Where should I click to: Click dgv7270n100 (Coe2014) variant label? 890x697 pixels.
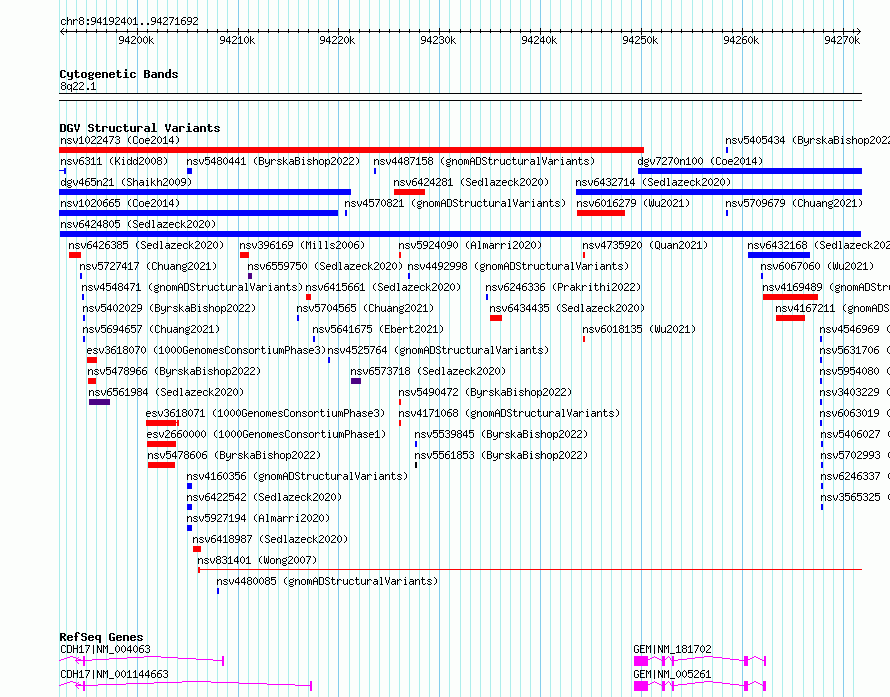pos(700,161)
